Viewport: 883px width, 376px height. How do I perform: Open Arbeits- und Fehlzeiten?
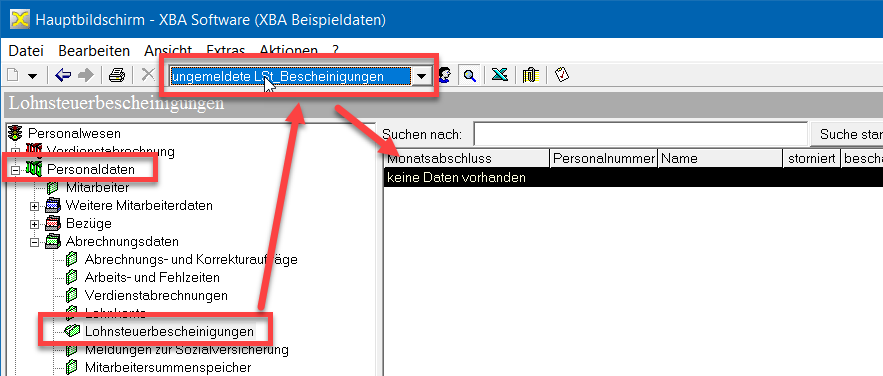[152, 277]
